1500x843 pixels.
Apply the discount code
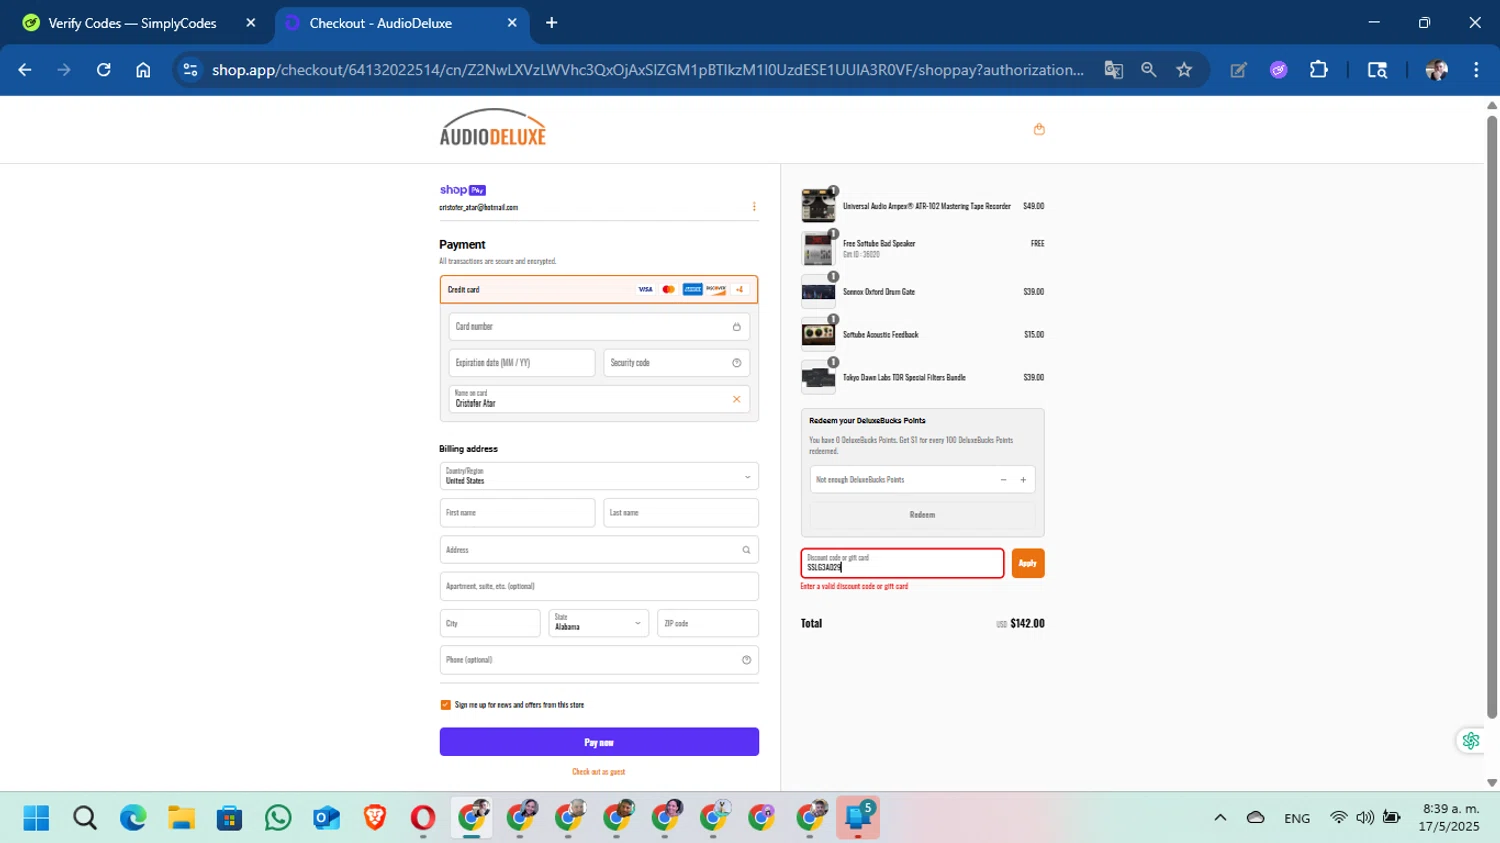coord(1028,563)
